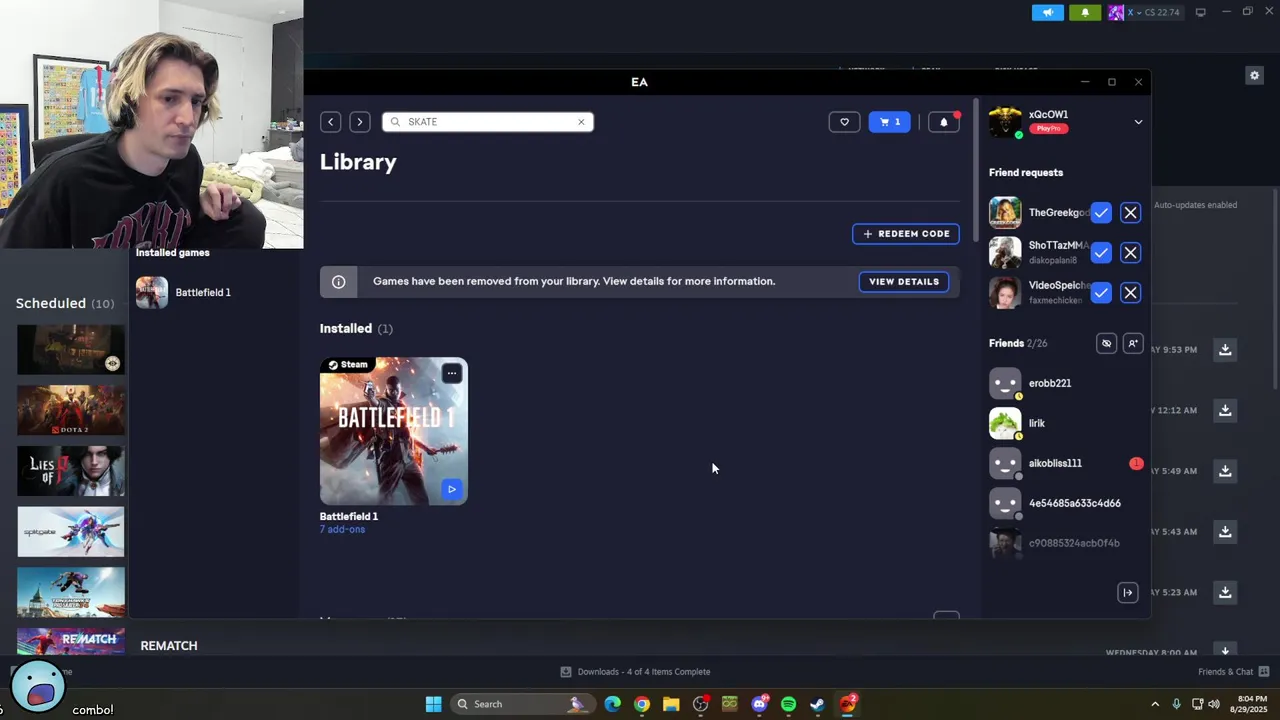Select the REMATCH scheduled thumbnail
The width and height of the screenshot is (1280, 720).
[x=71, y=640]
